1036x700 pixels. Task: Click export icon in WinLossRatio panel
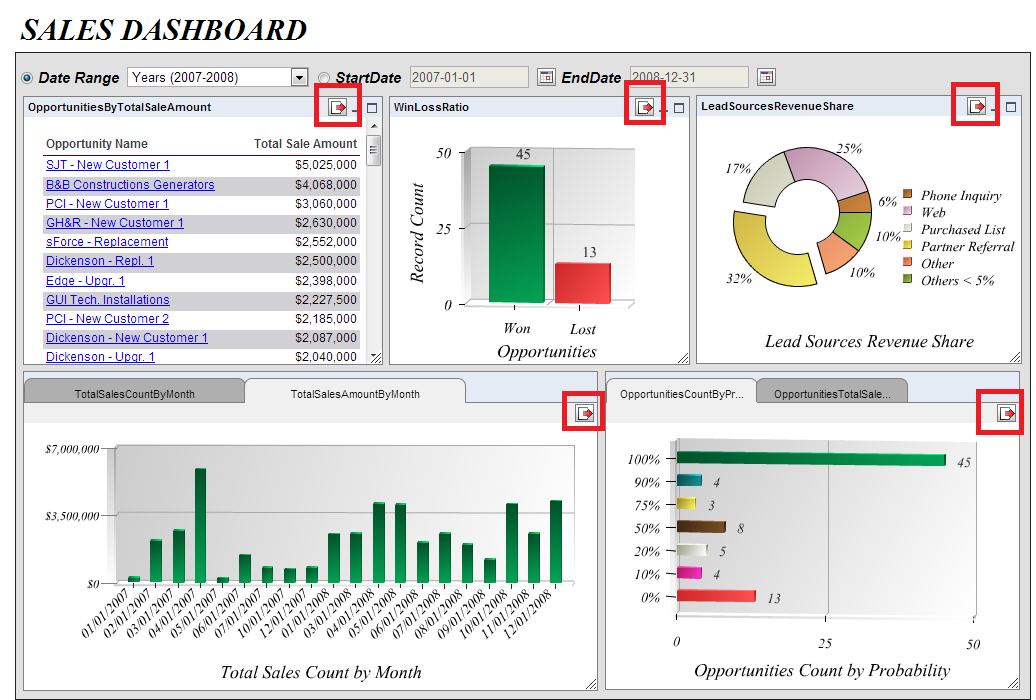pos(645,107)
